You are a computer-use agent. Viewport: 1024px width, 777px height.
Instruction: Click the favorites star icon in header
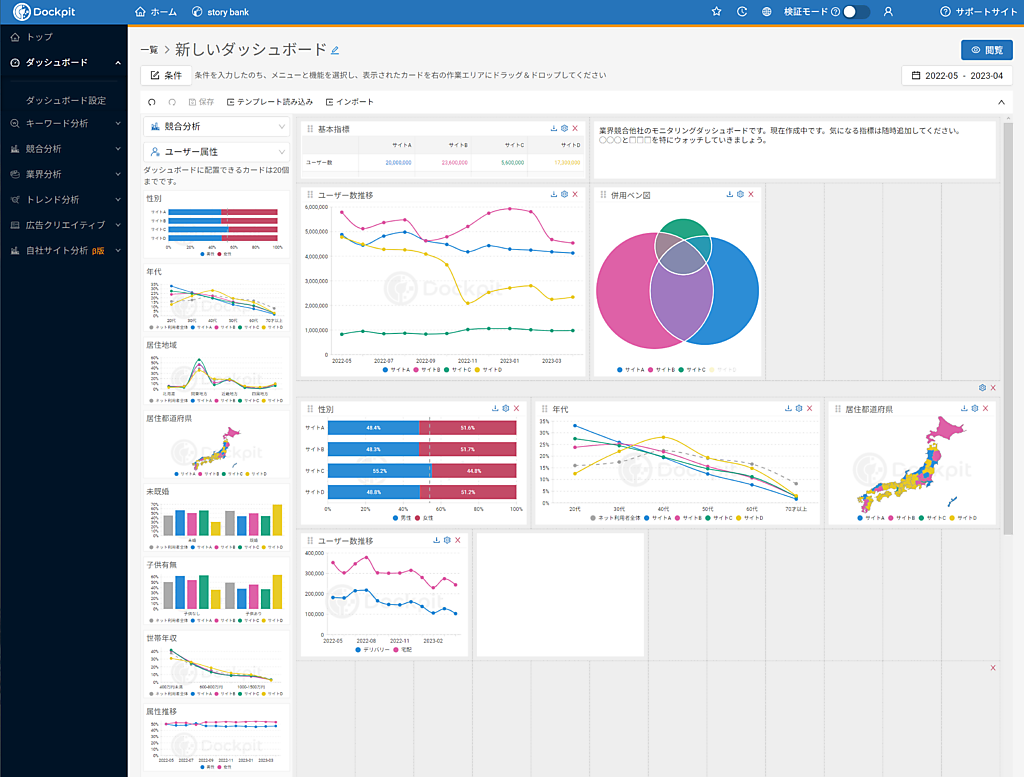716,12
